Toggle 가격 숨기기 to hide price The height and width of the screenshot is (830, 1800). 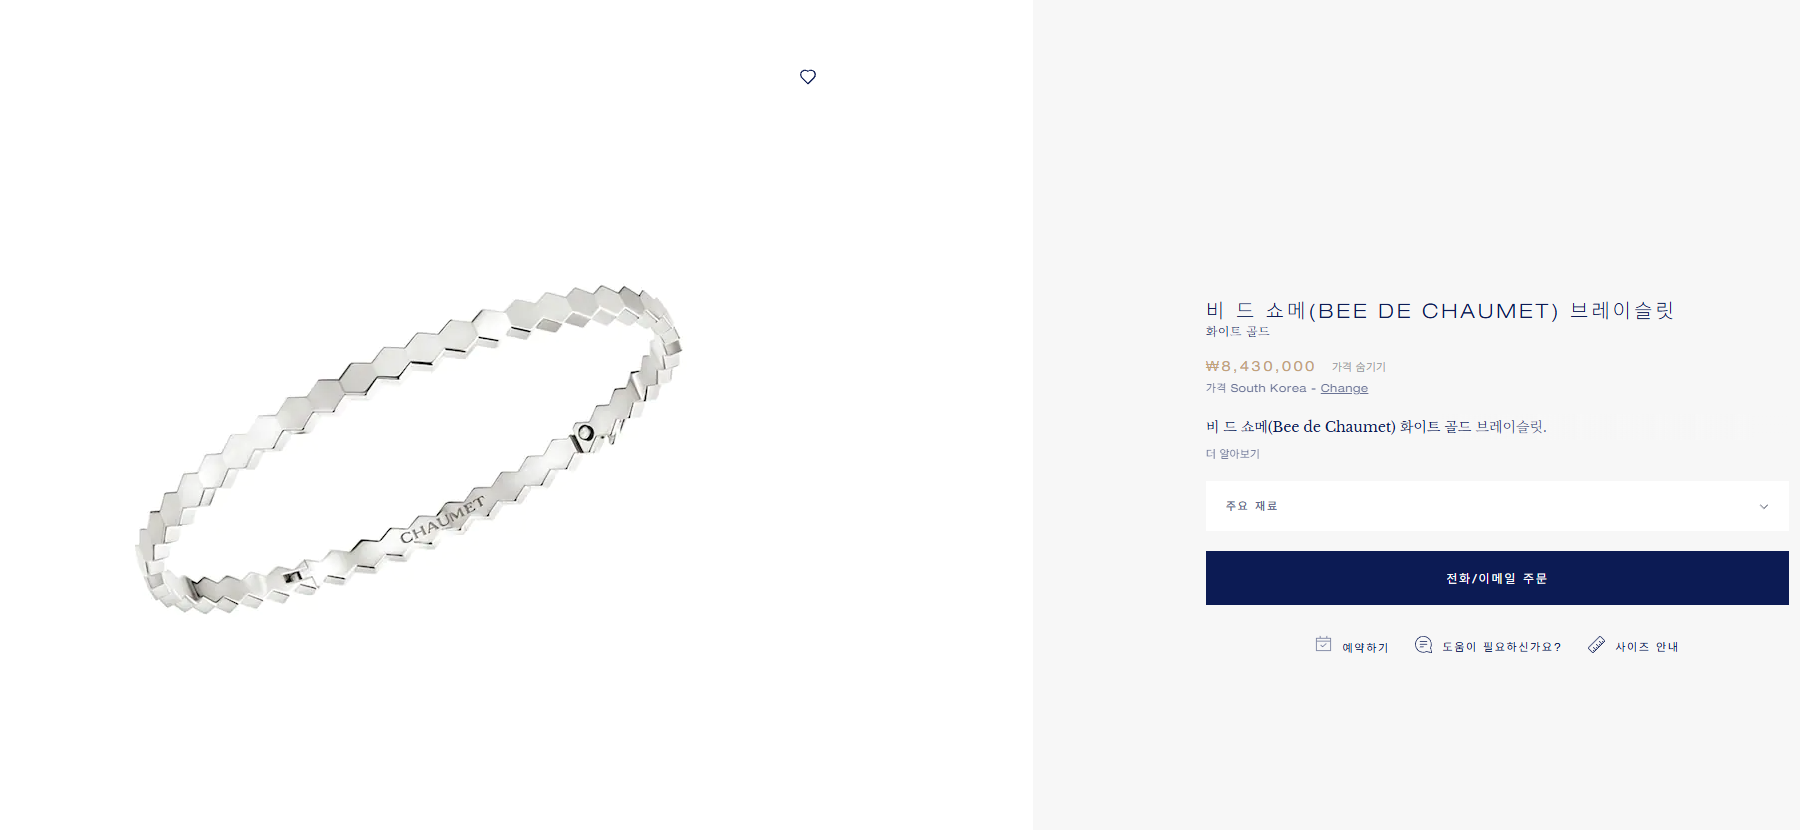(x=1358, y=367)
